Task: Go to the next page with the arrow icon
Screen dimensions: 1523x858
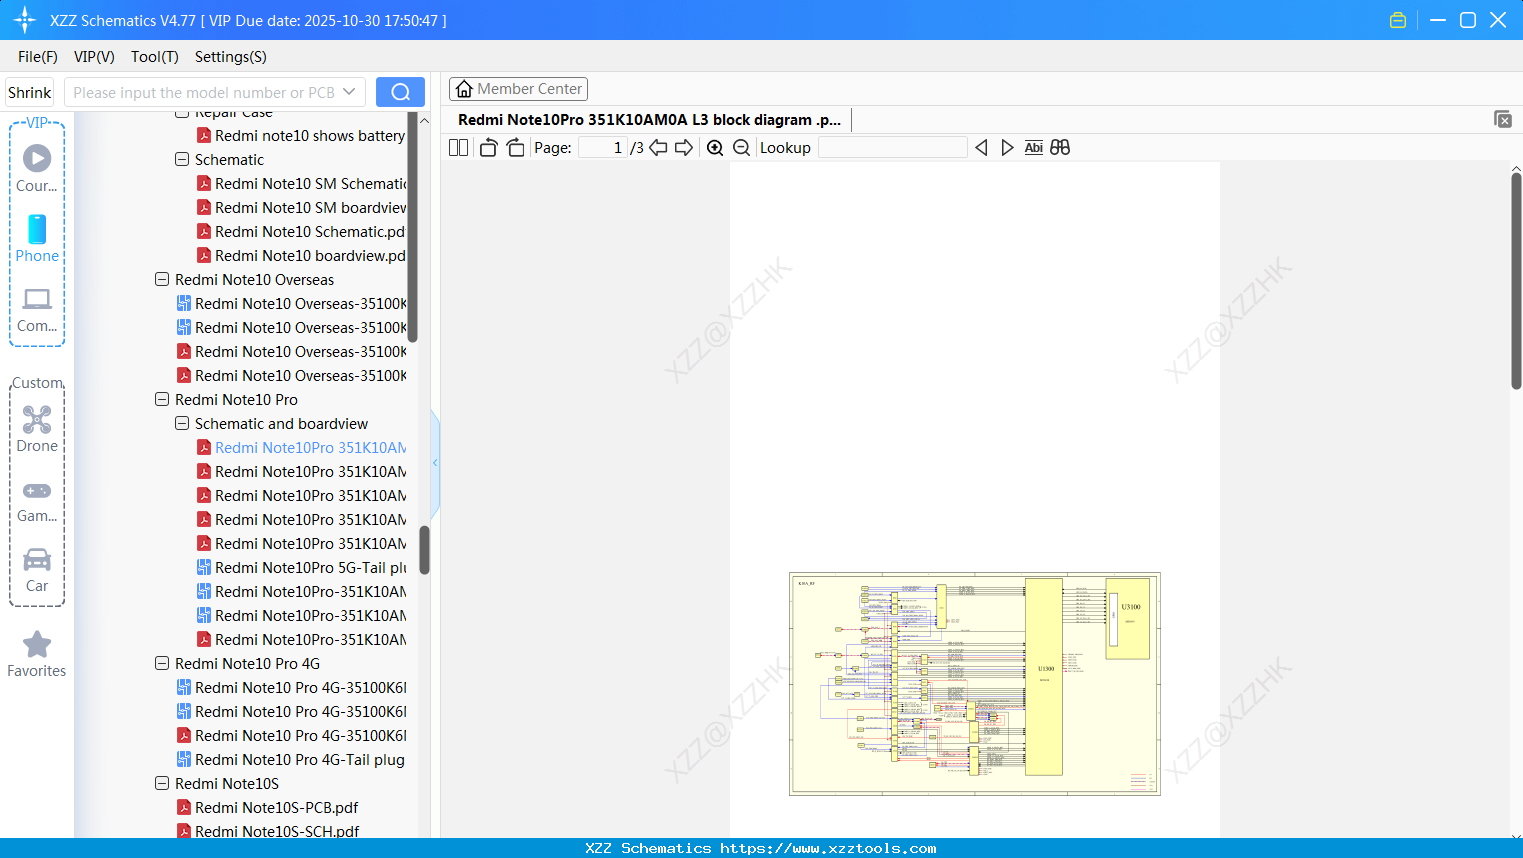Action: point(682,147)
